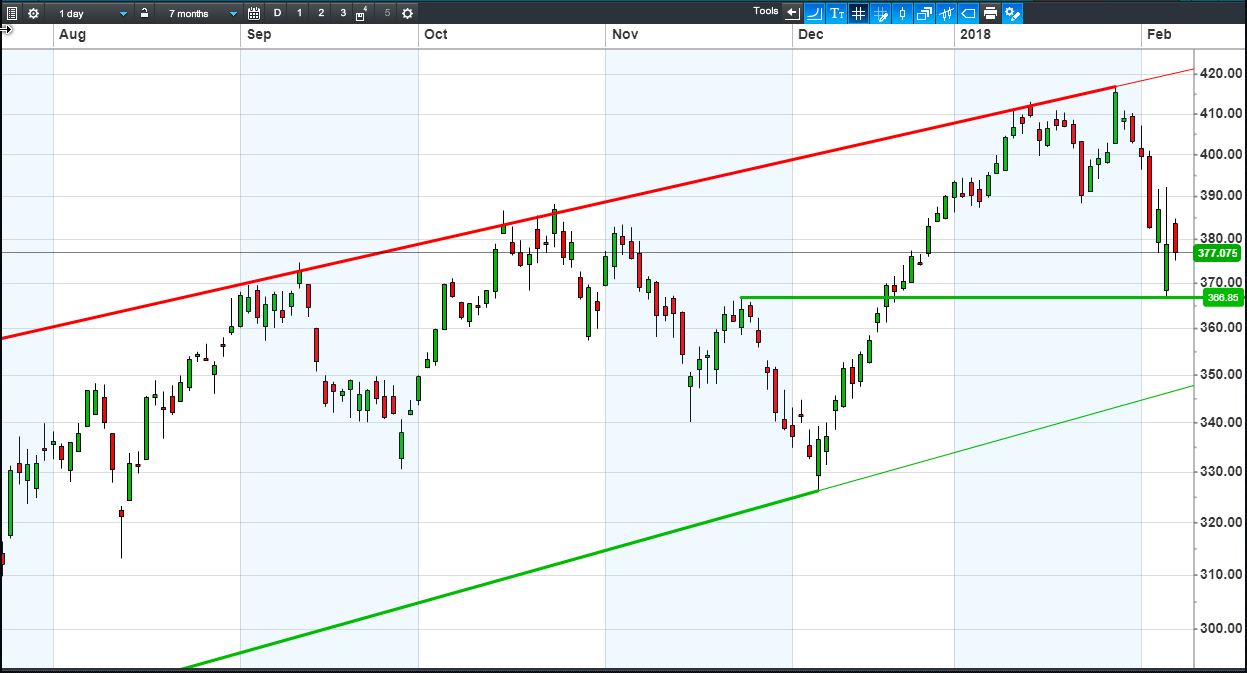The height and width of the screenshot is (673, 1247).
Task: Click the 300.00 price axis label
Action: point(1221,628)
